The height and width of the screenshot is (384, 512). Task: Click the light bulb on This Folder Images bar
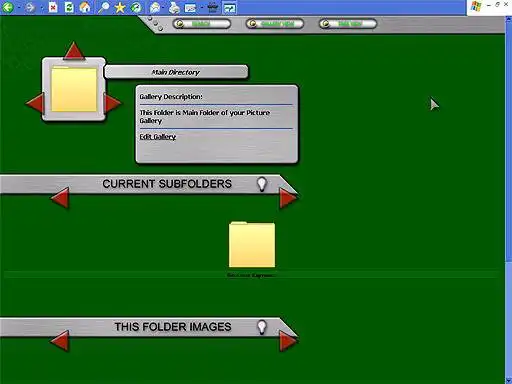pyautogui.click(x=262, y=327)
